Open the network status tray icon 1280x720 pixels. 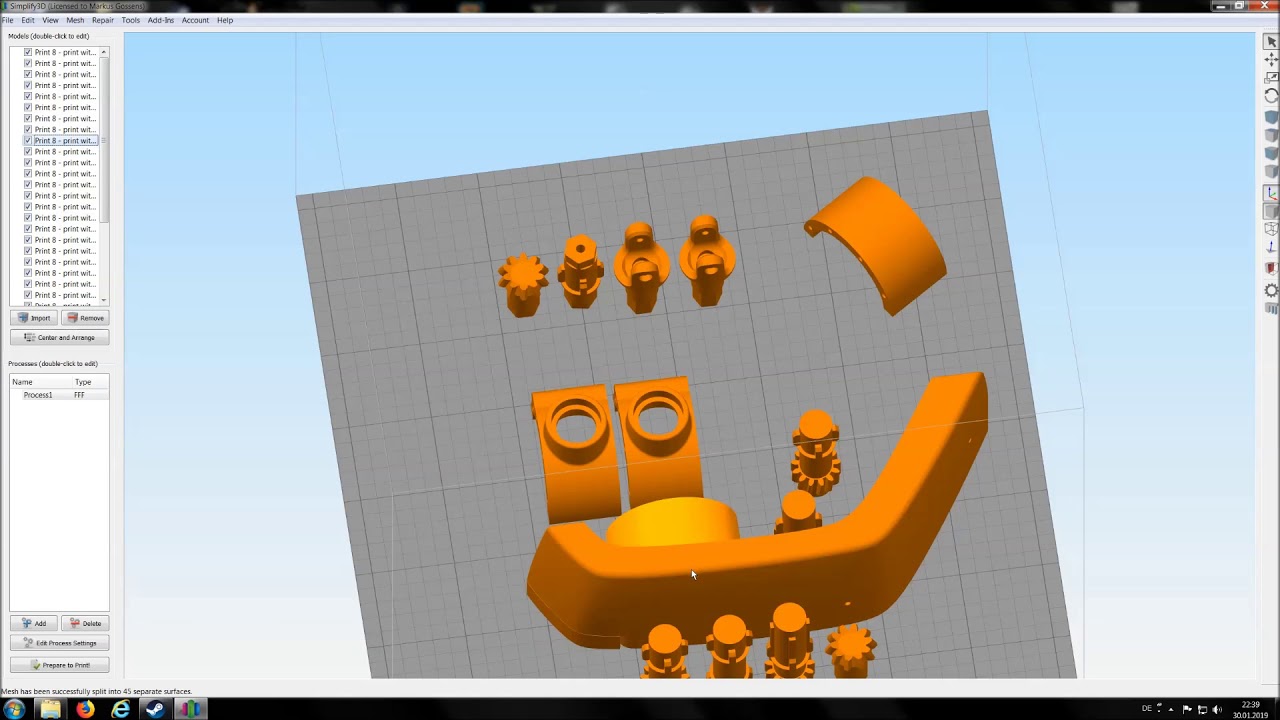(x=1202, y=709)
